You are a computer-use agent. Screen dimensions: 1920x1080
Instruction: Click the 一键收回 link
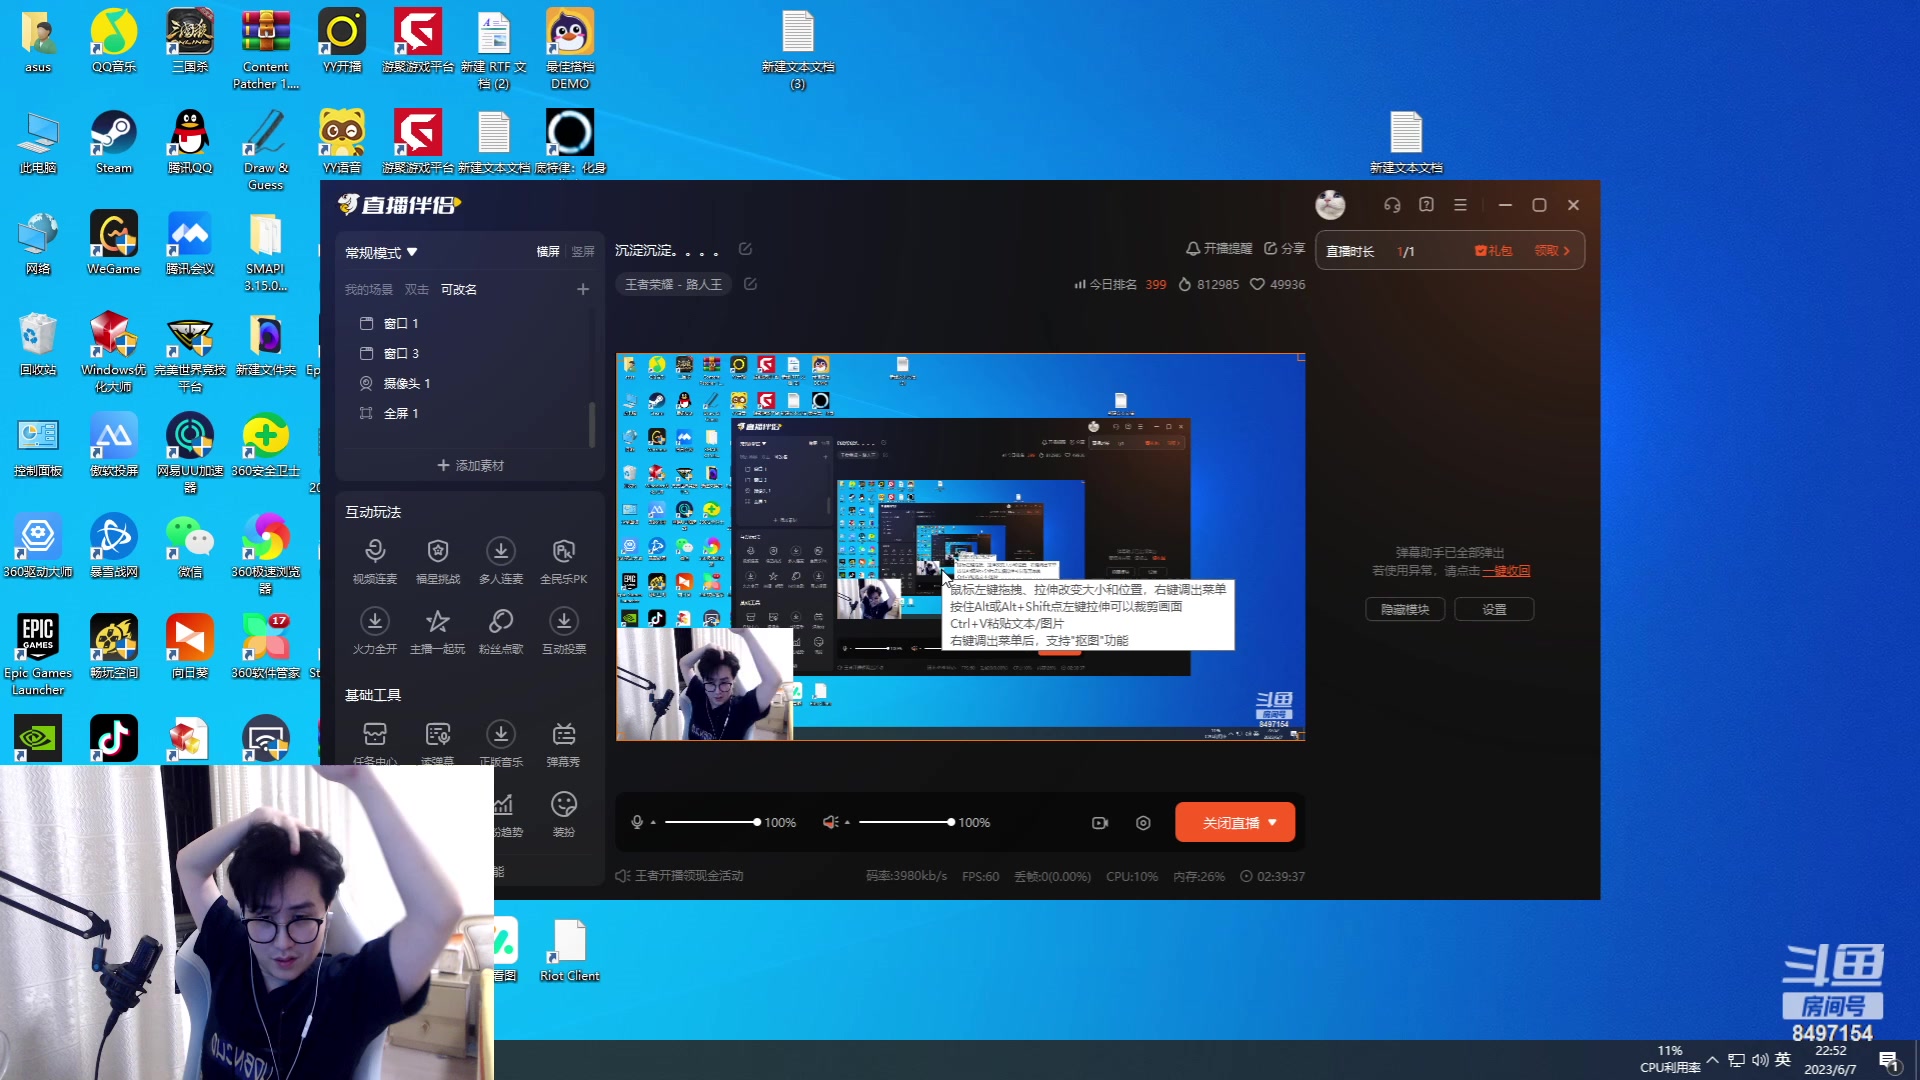1506,571
